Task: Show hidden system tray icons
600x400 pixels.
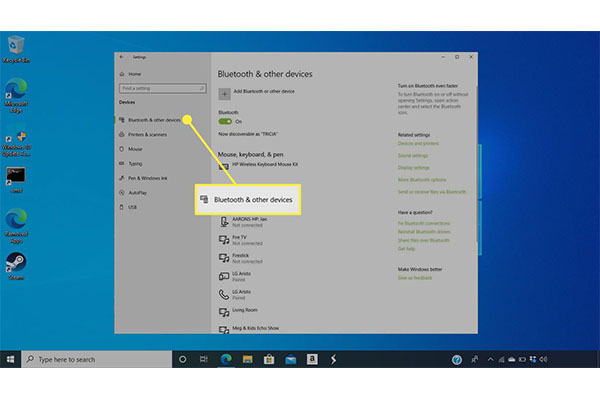Action: [491, 359]
